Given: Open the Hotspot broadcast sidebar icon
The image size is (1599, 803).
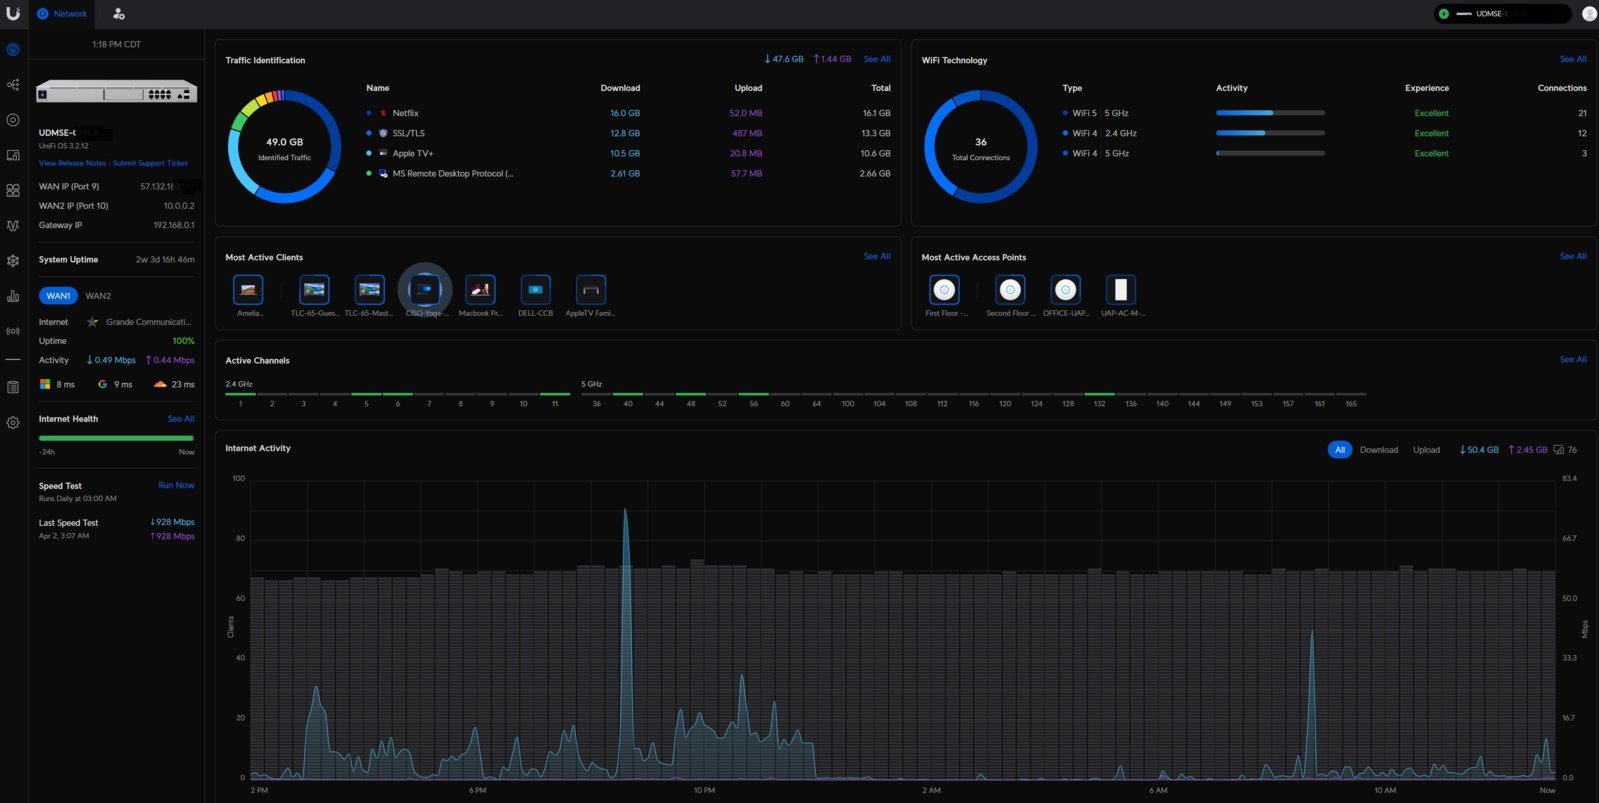Looking at the screenshot, I should [13, 331].
